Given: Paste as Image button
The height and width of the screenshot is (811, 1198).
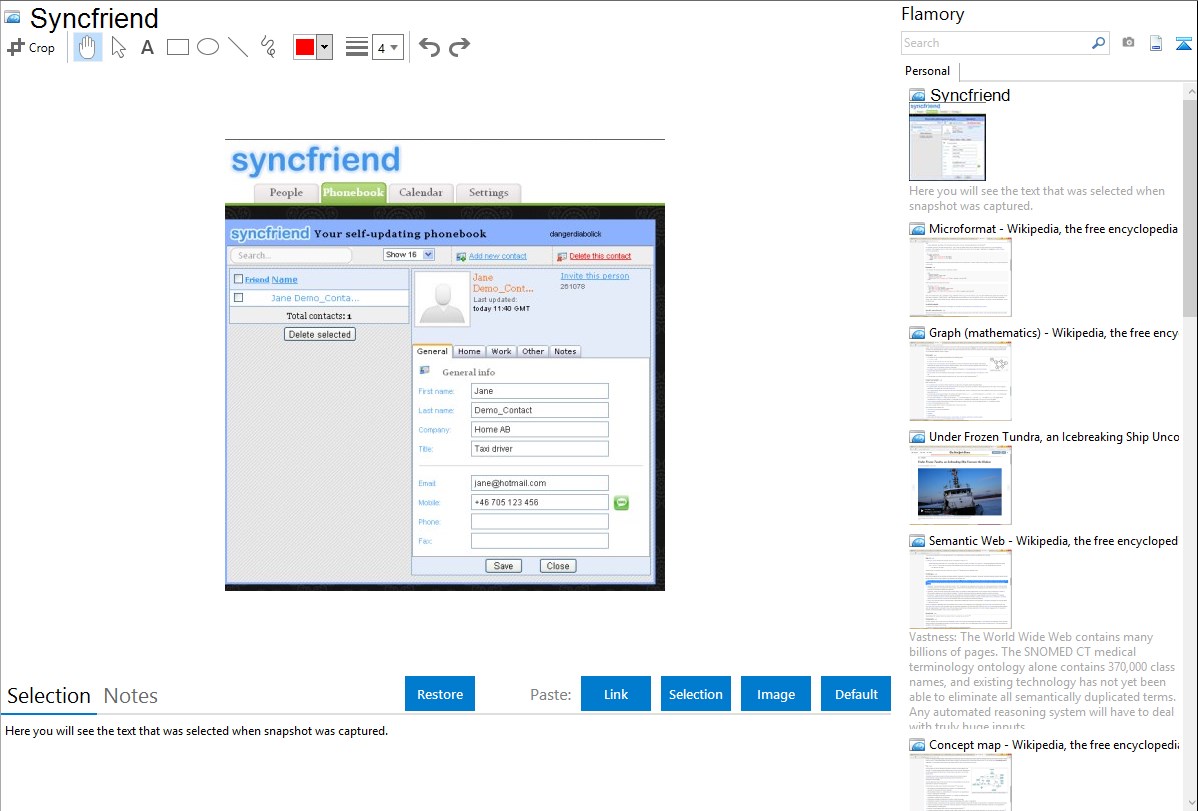Looking at the screenshot, I should coord(775,694).
